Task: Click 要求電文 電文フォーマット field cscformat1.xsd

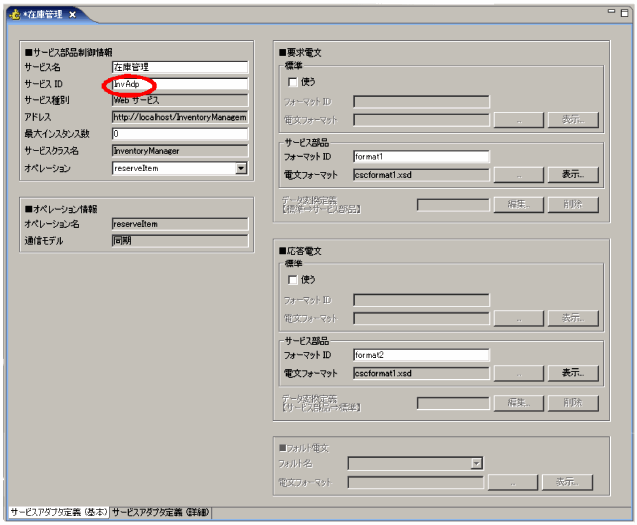Action: click(x=421, y=175)
